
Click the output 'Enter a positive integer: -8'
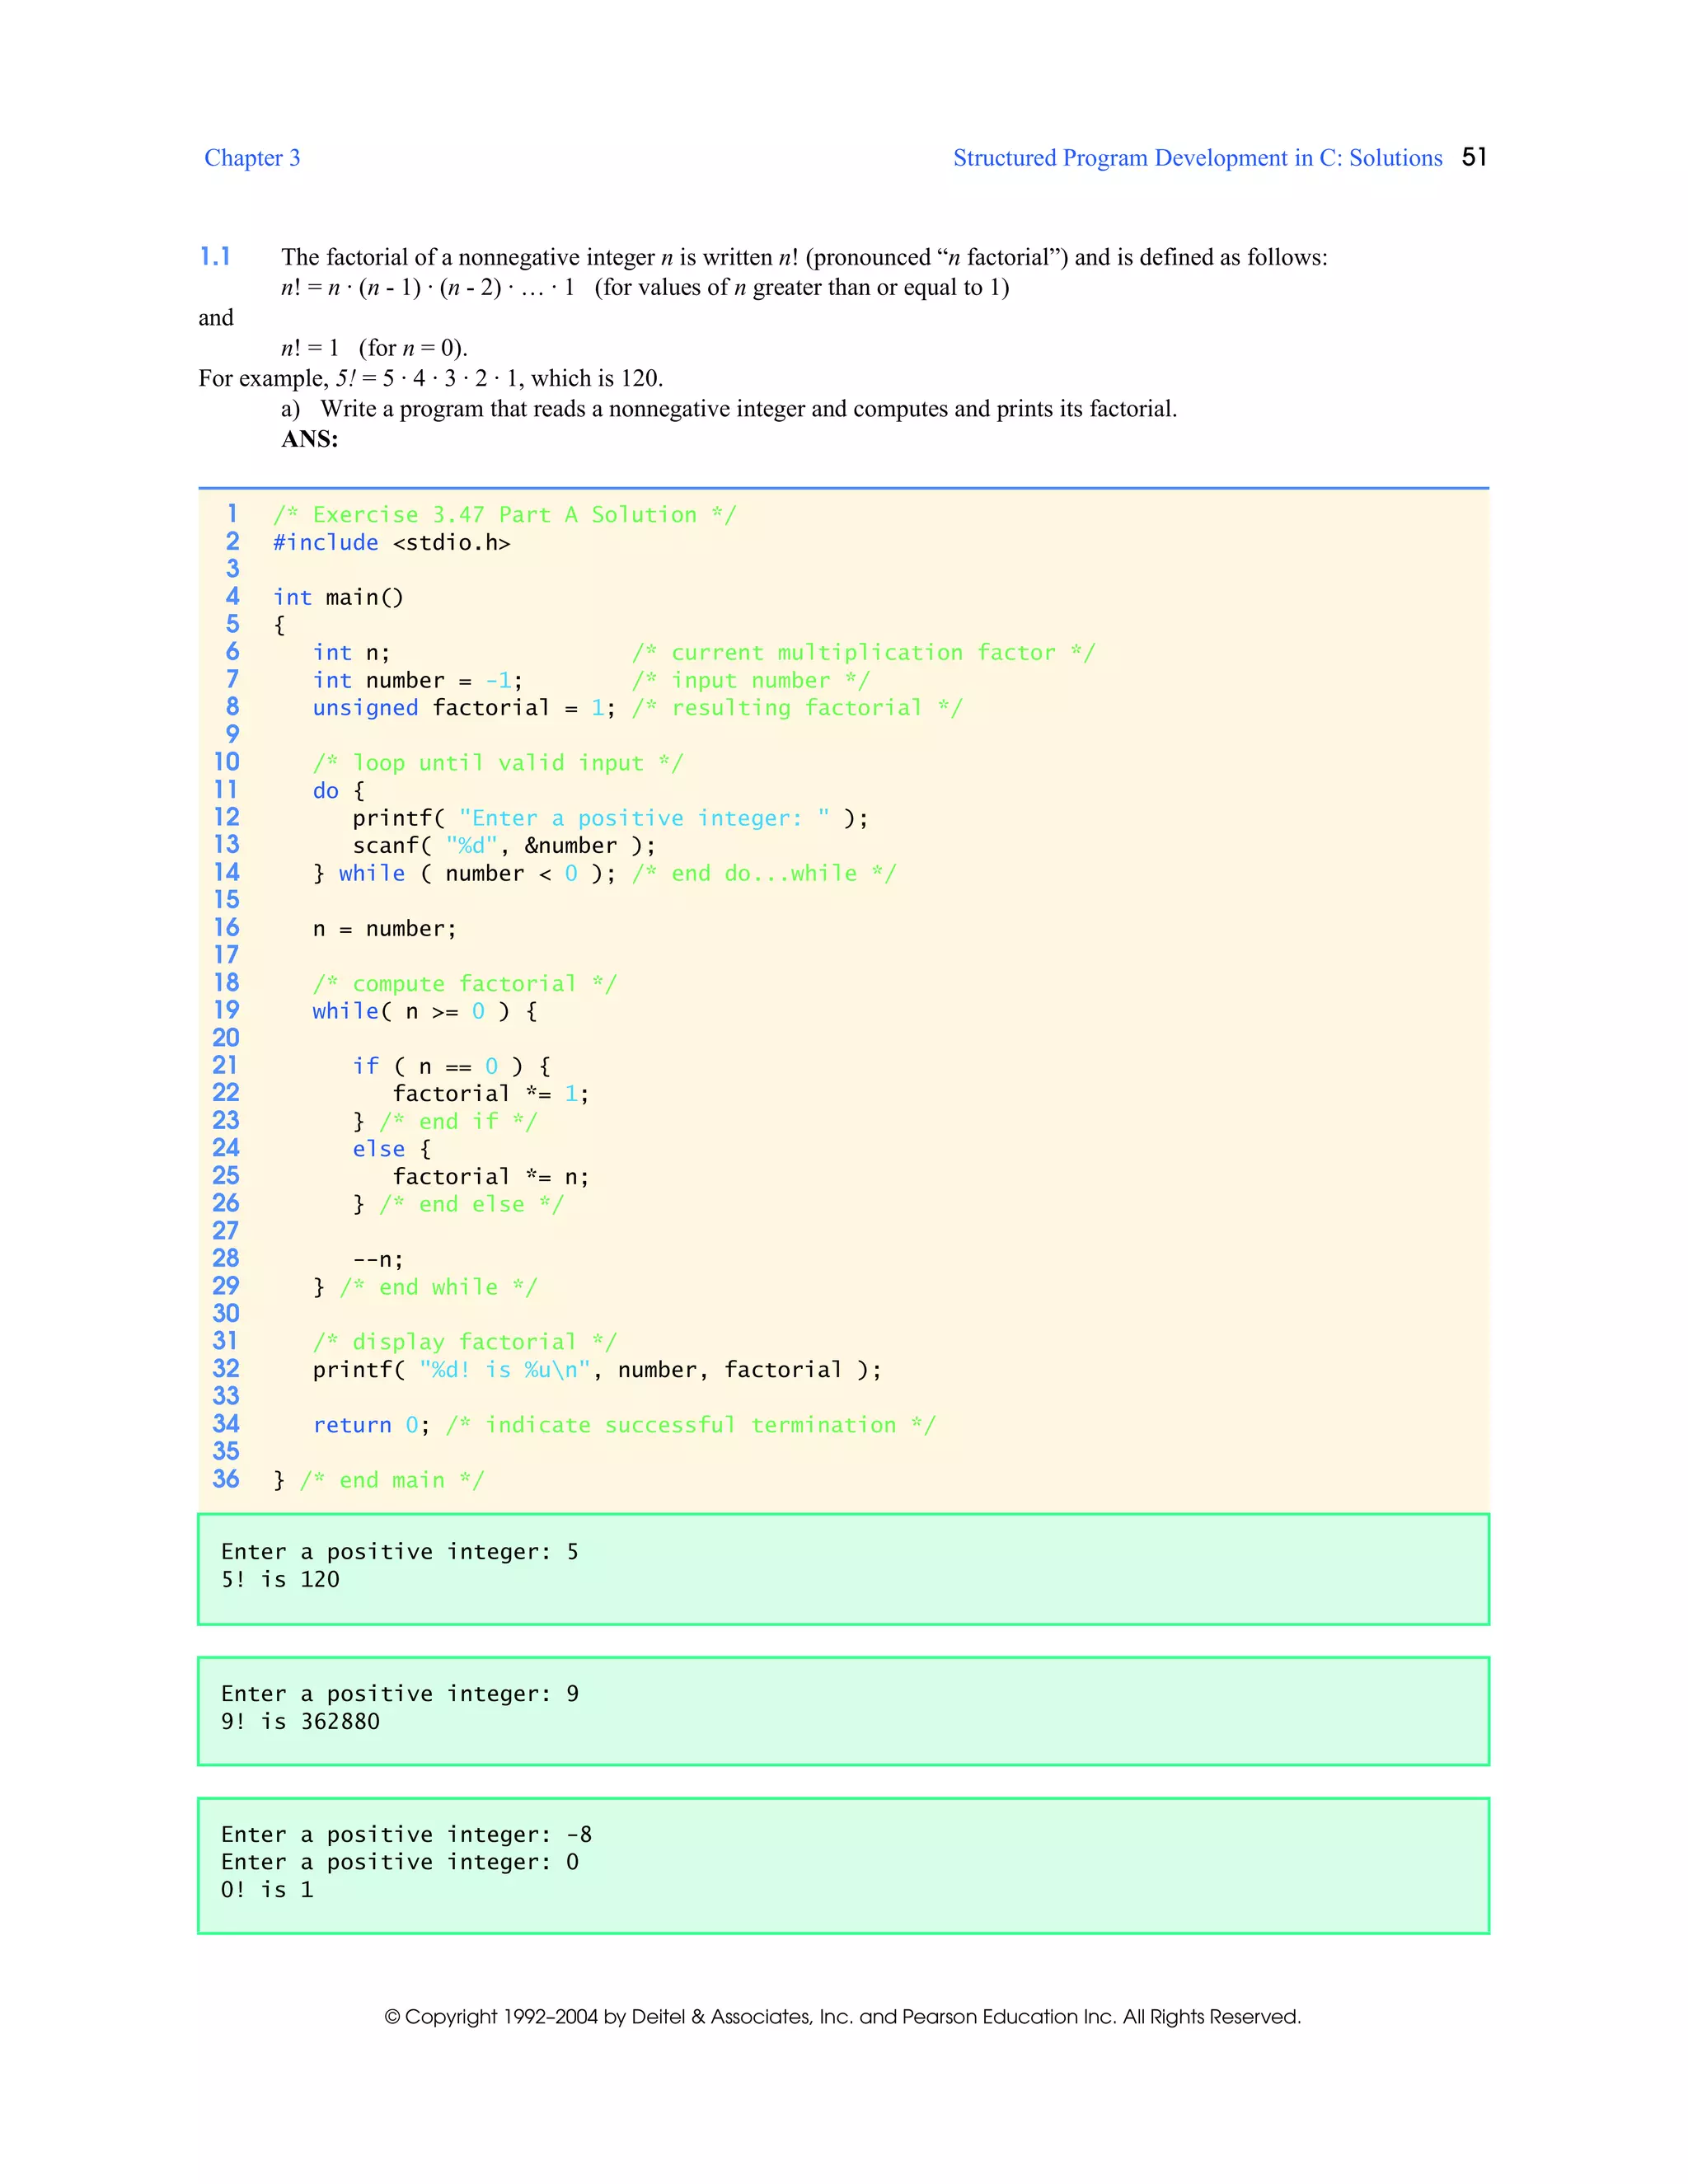click(406, 1835)
